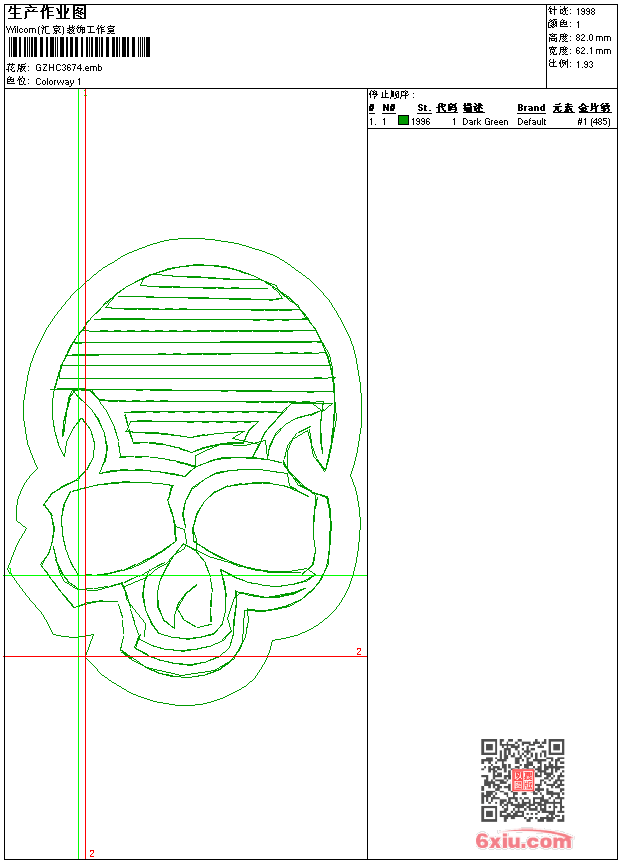
Task: Open the 6xiu.com watermark link
Action: (523, 841)
